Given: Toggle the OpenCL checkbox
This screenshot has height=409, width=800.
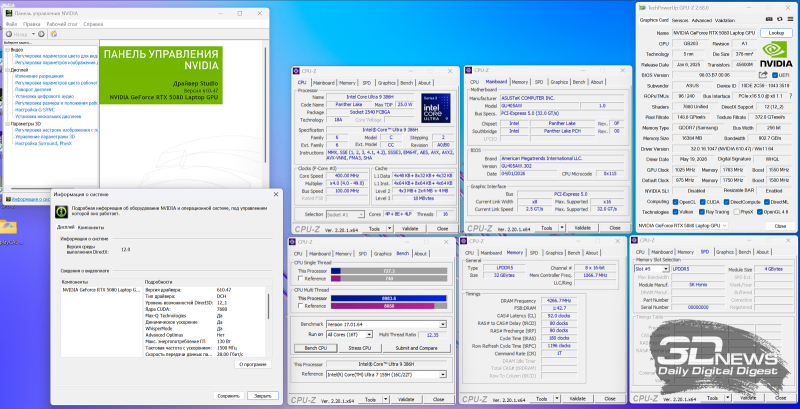Looking at the screenshot, I should [x=676, y=201].
